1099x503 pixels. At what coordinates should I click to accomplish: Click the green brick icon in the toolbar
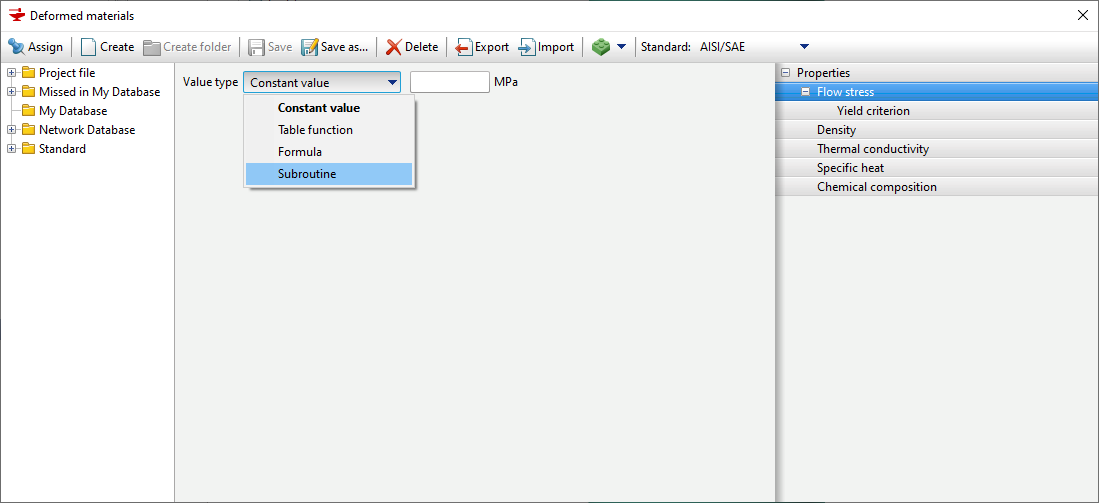click(x=601, y=47)
